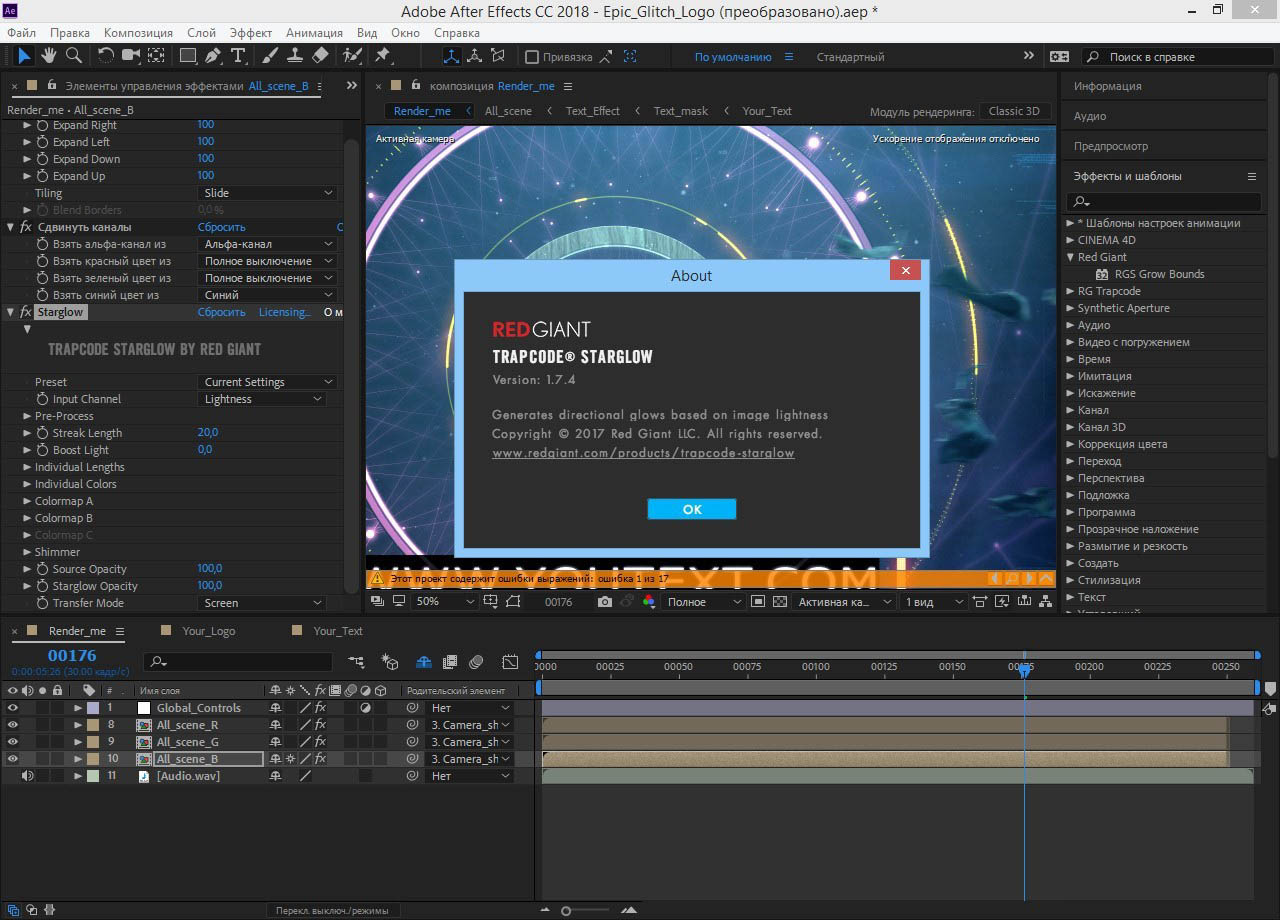Viewport: 1280px width, 920px height.
Task: Select the Hand tool
Action: (x=51, y=56)
